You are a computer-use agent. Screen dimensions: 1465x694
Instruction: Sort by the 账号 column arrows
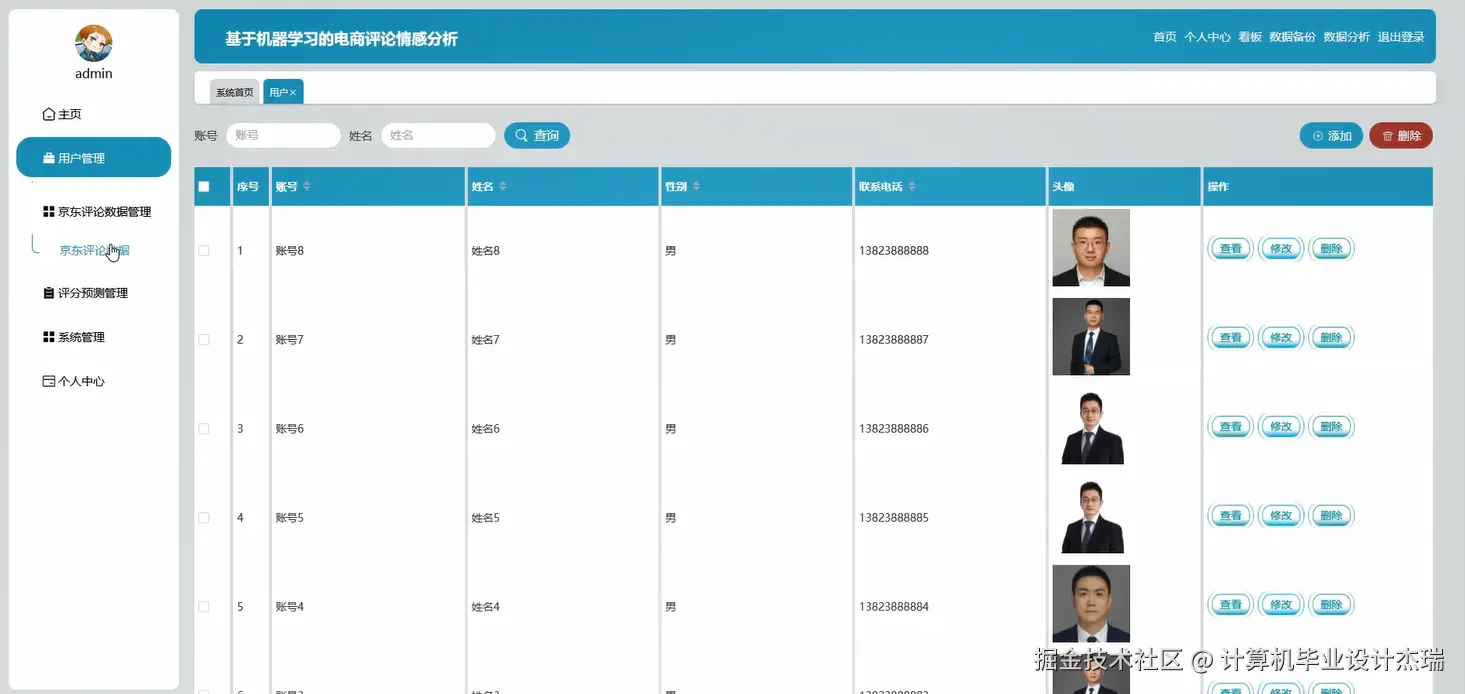tap(307, 187)
